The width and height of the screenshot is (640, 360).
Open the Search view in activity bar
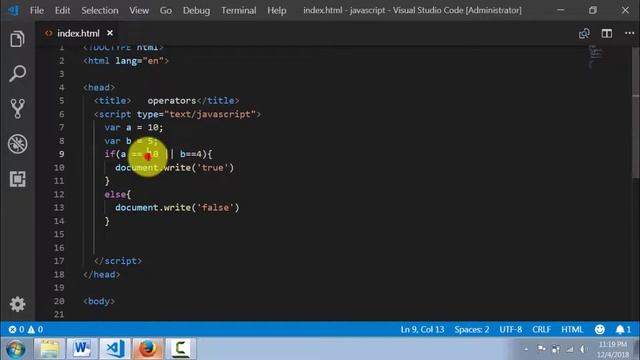[17, 74]
